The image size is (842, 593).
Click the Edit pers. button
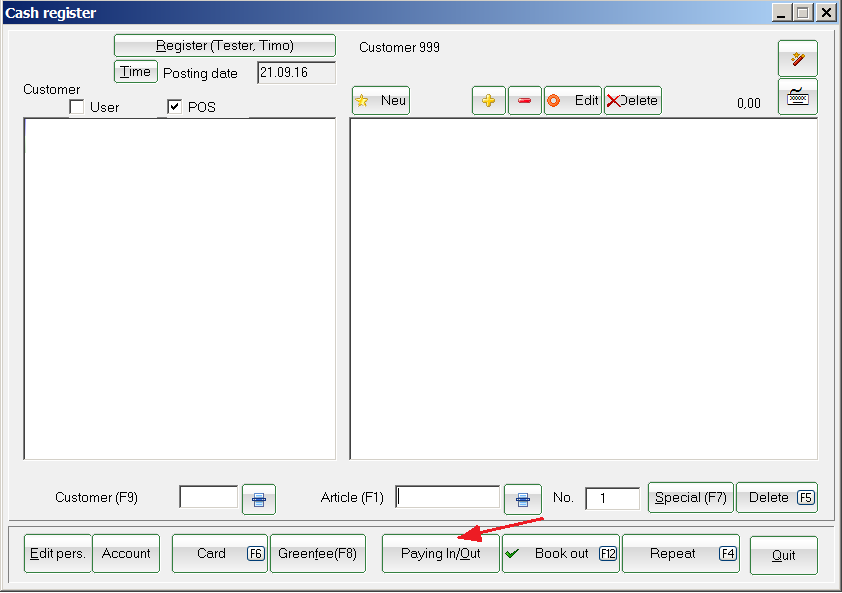coord(58,553)
